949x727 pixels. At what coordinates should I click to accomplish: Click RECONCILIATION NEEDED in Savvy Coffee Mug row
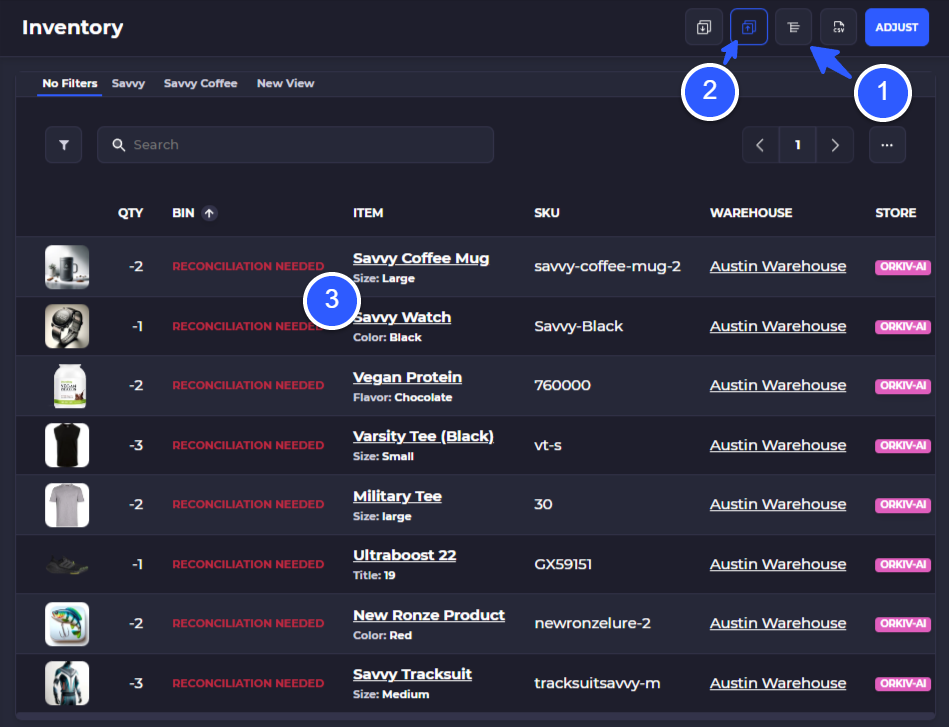[x=248, y=266]
